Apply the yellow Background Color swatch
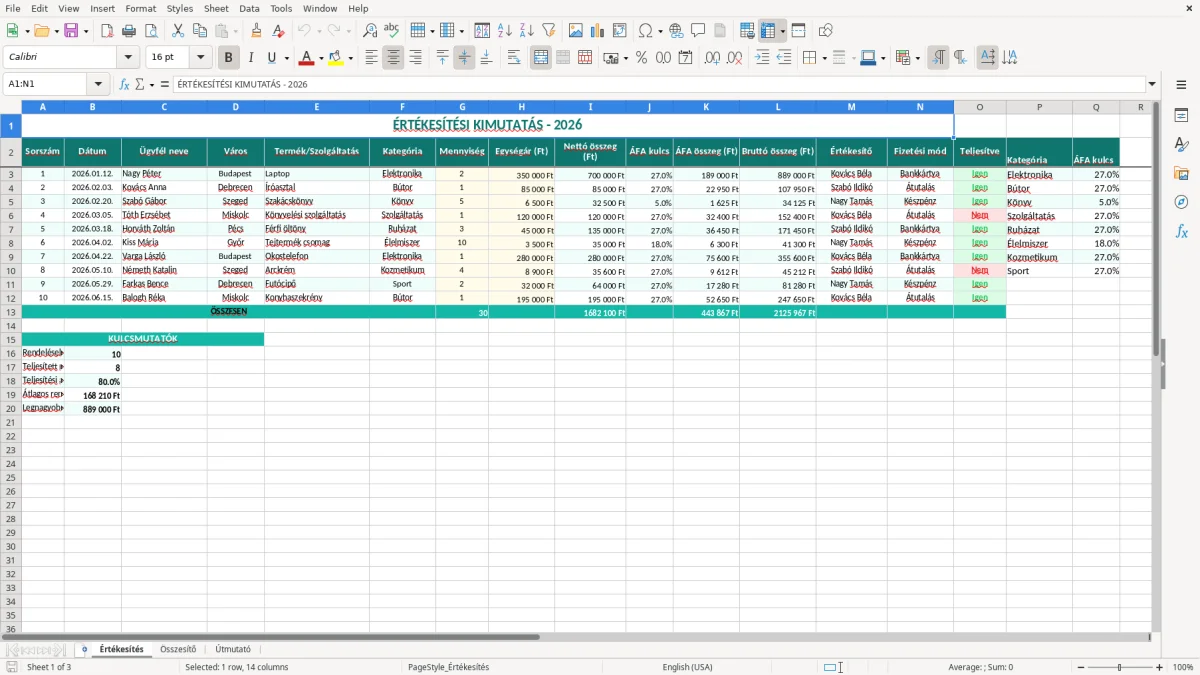Screen dimensions: 1200x675 [x=336, y=58]
